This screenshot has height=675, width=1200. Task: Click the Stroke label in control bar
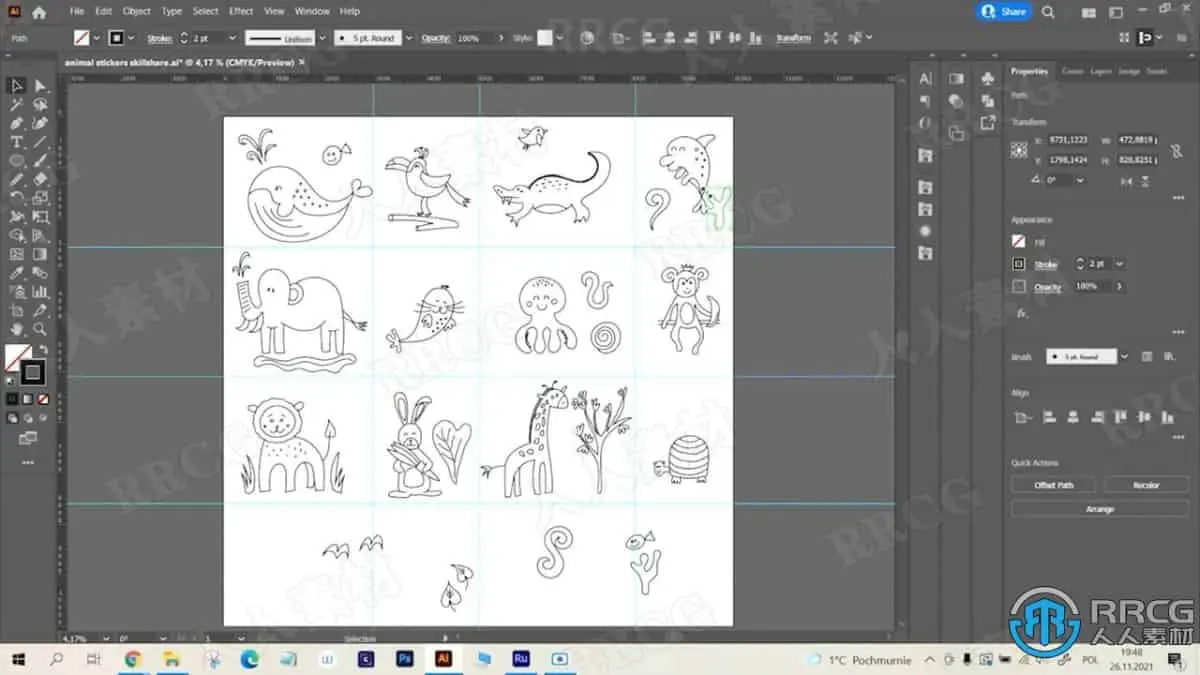point(160,38)
